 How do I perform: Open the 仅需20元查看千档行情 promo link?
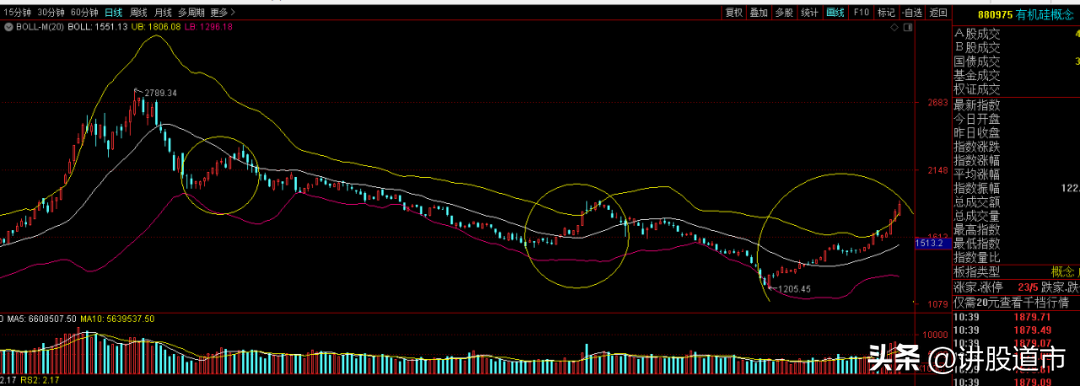(1010, 302)
